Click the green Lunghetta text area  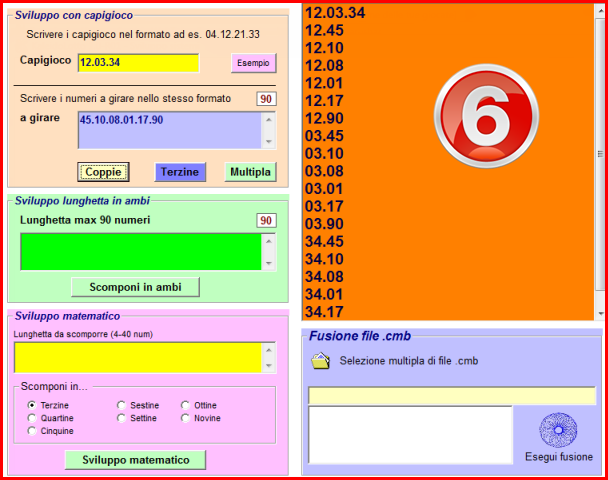[x=141, y=252]
